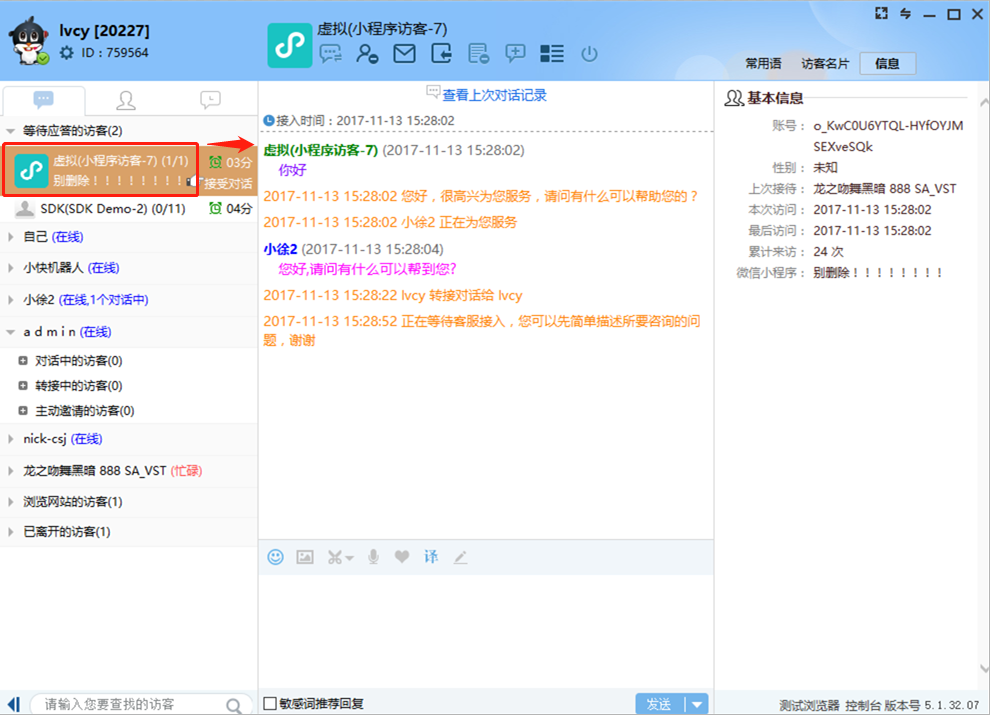Open the dropdown arrow beside 发送 button
The width and height of the screenshot is (990, 715).
point(698,704)
